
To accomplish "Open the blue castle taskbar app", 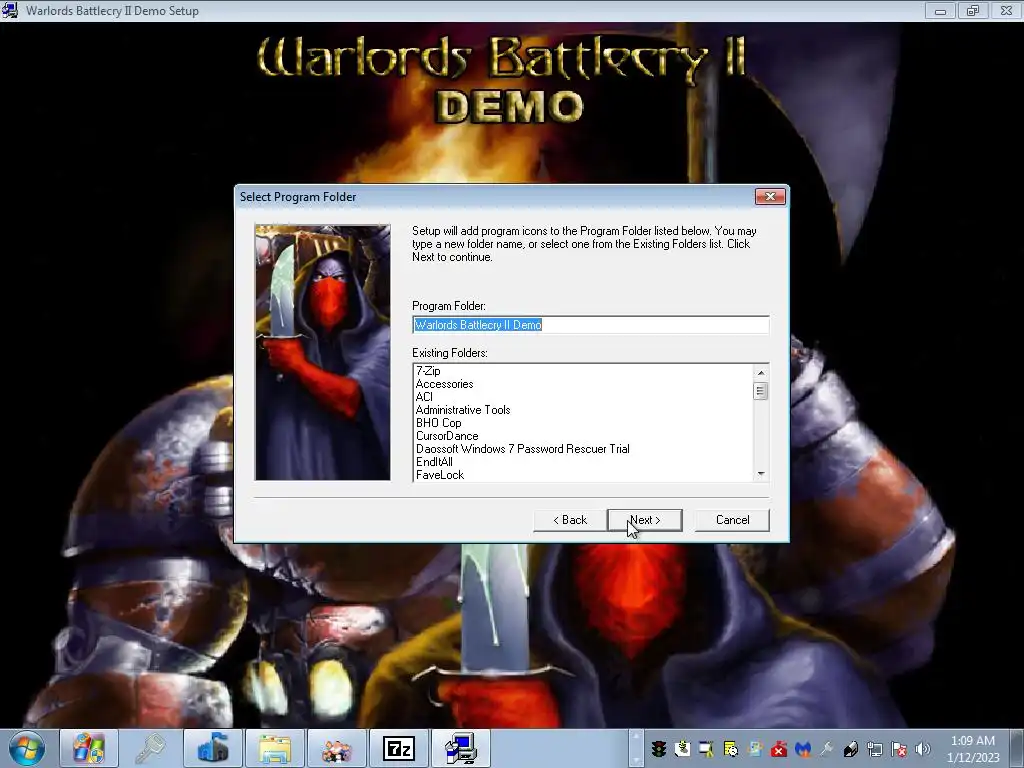I will [x=213, y=748].
